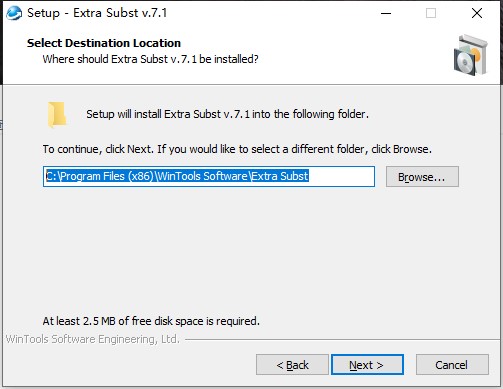The width and height of the screenshot is (503, 389).
Task: Click the 'Where should Extra Subst v.7.1 be installed?' text
Action: [x=150, y=59]
